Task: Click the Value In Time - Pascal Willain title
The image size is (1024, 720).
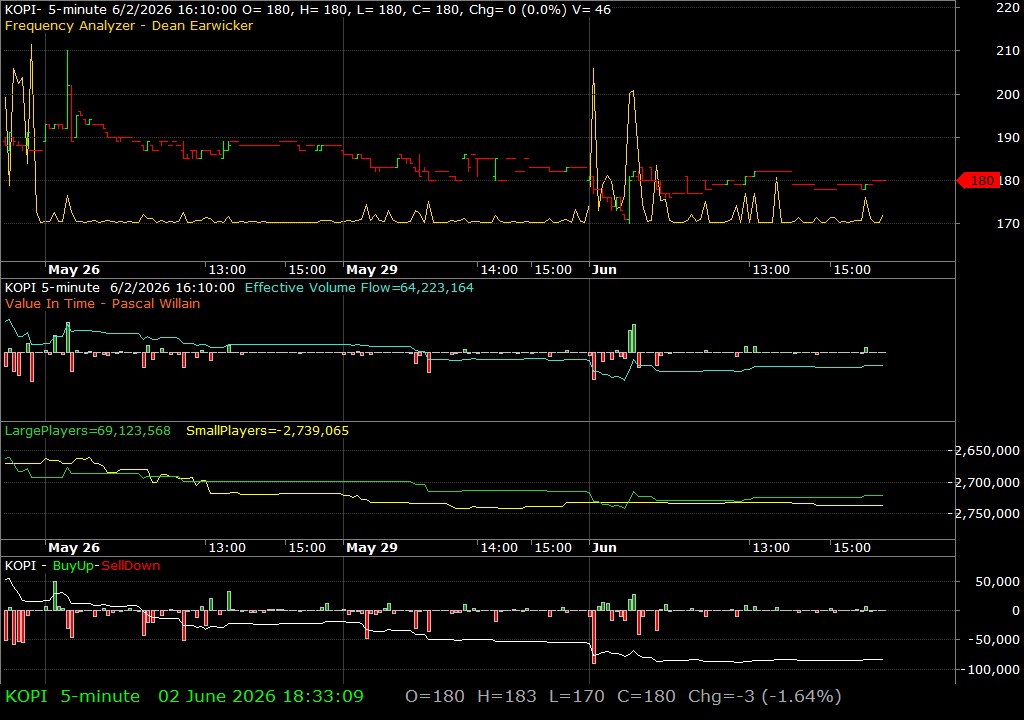Action: pyautogui.click(x=103, y=303)
